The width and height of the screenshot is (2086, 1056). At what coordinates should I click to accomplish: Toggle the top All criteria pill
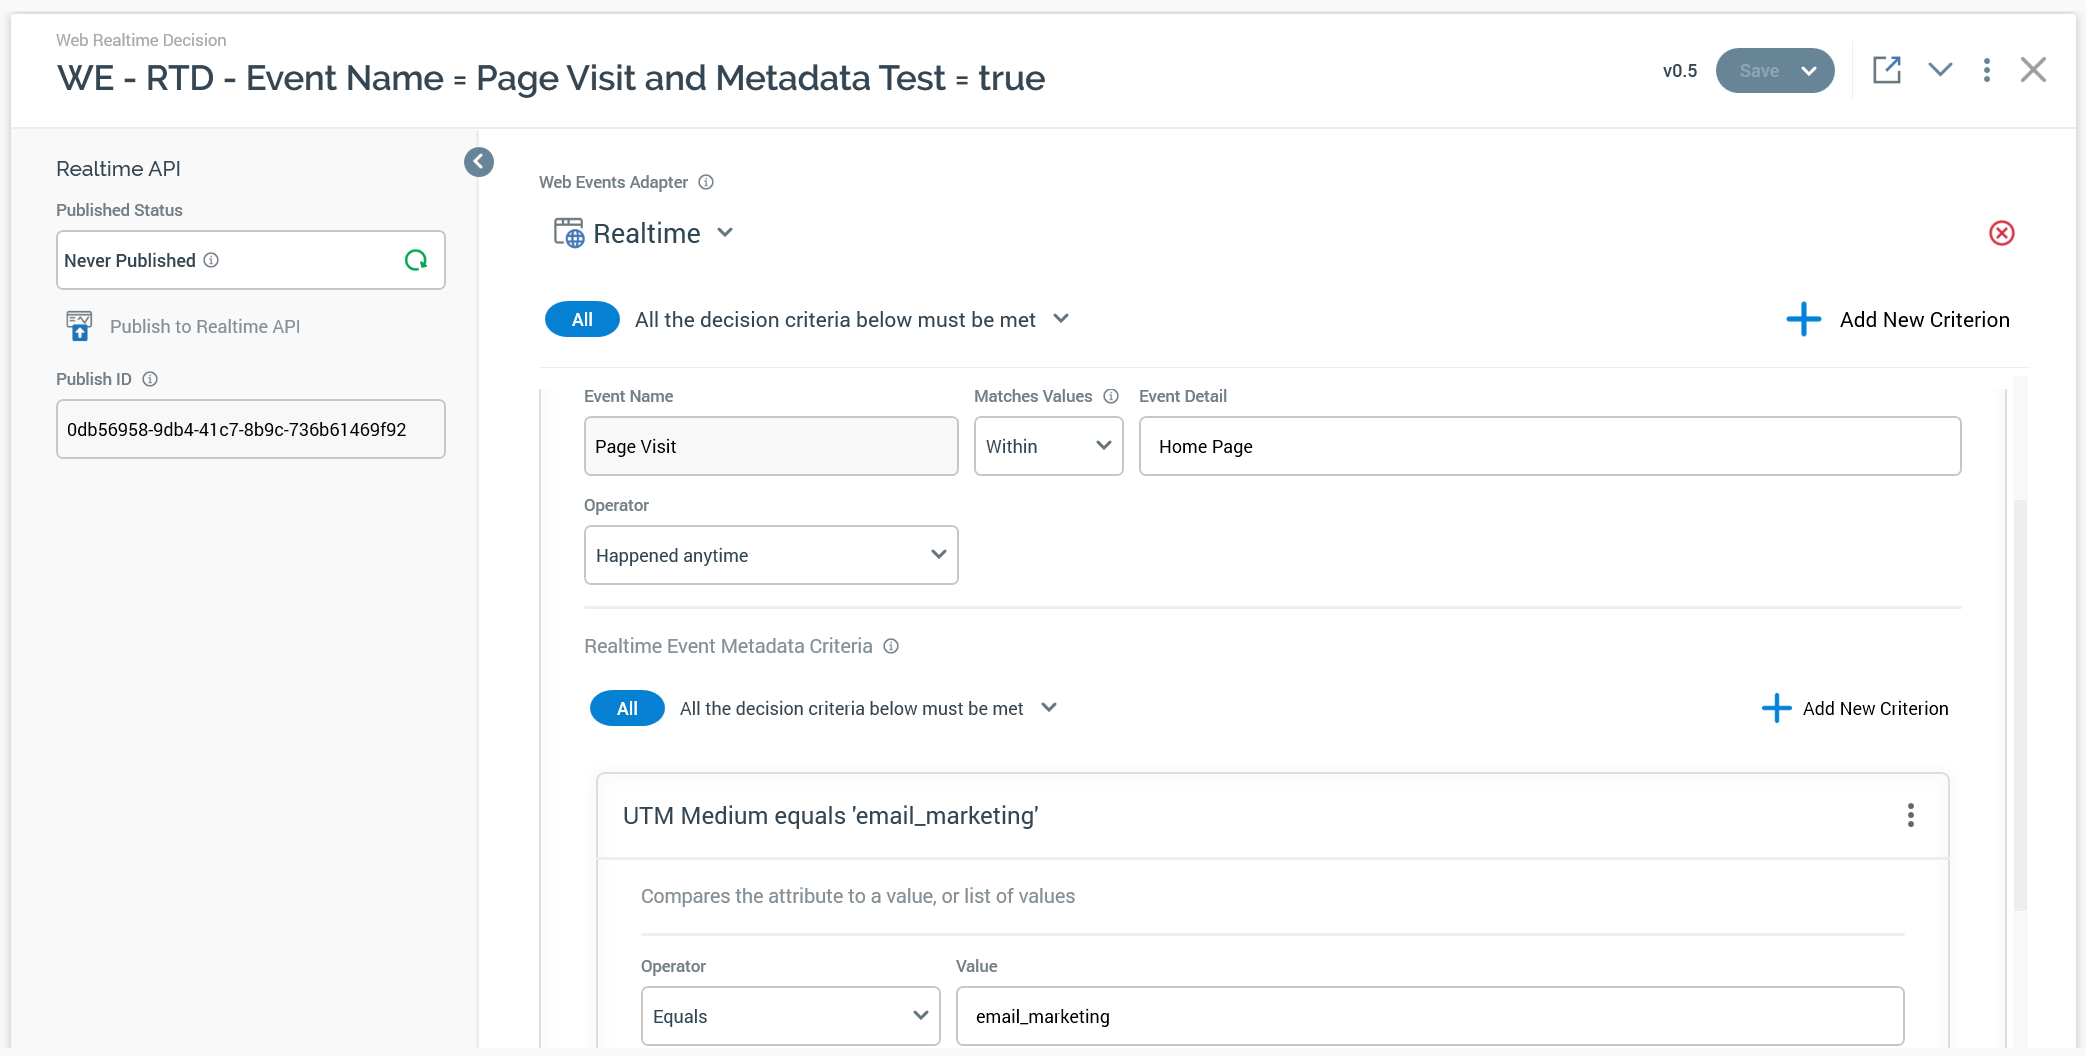pos(582,320)
